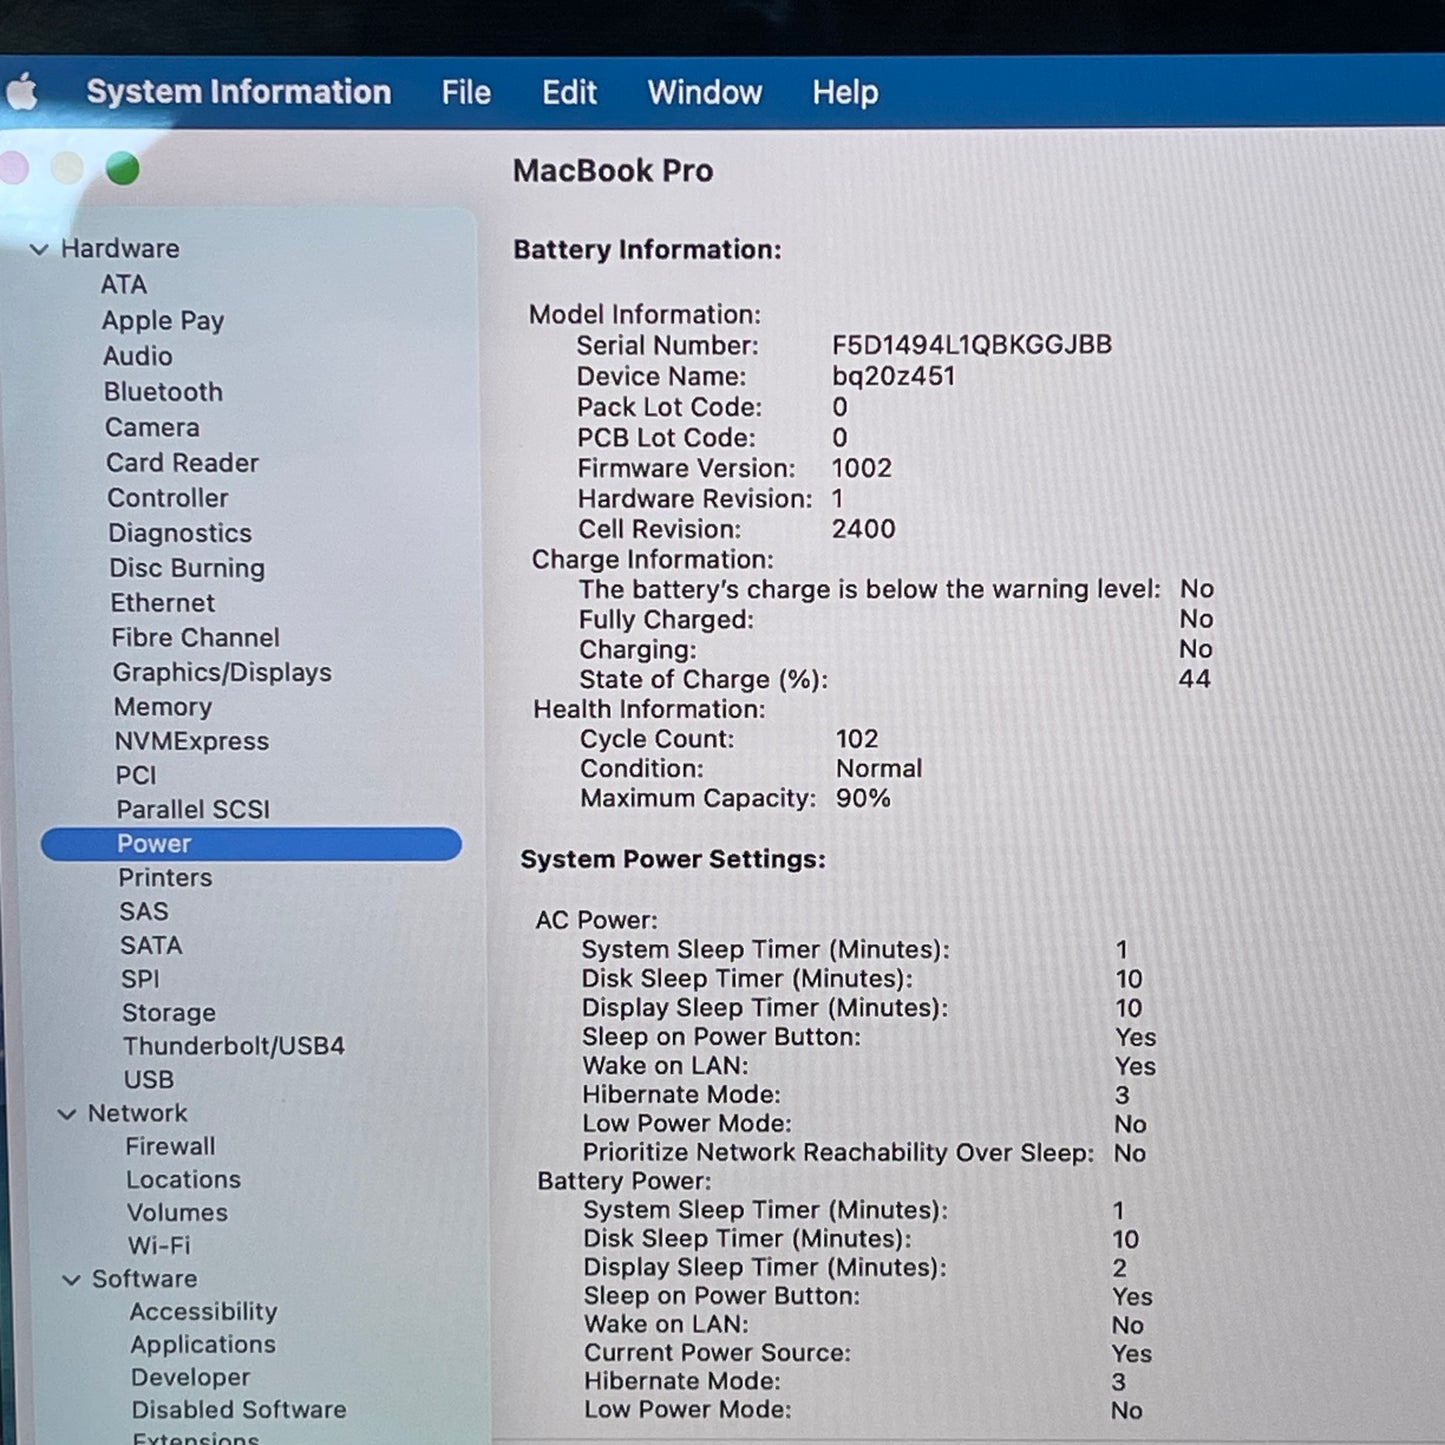Select SPI in the sidebar
Screen dimensions: 1445x1445
[x=140, y=980]
